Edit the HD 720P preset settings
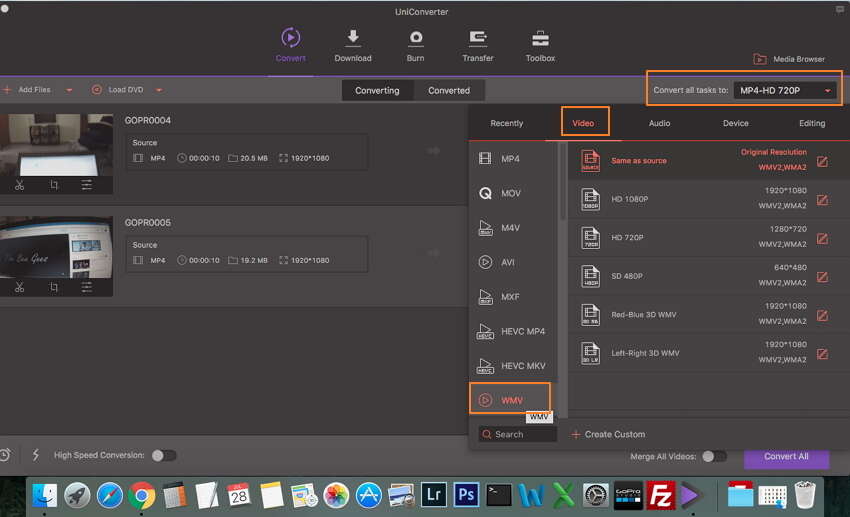This screenshot has height=517, width=850. tap(822, 238)
